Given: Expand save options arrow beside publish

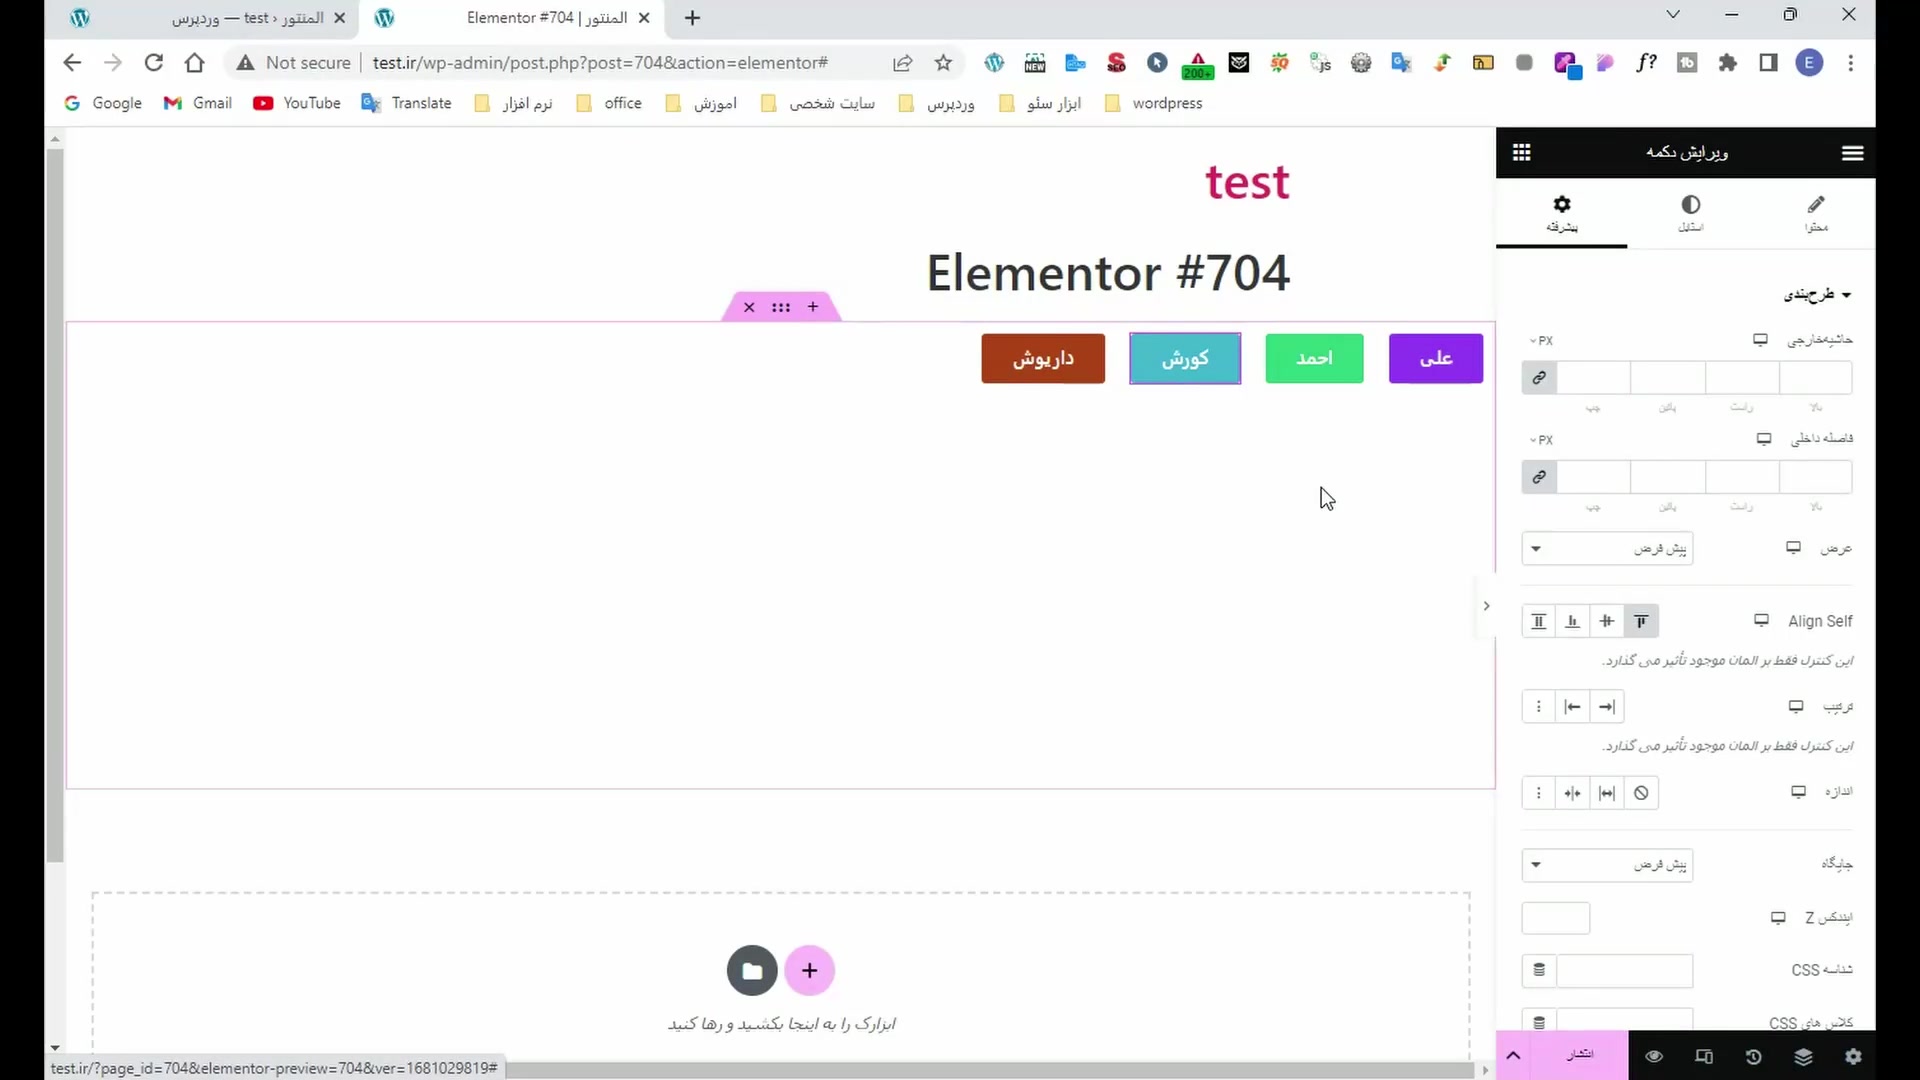Looking at the screenshot, I should [1513, 1056].
